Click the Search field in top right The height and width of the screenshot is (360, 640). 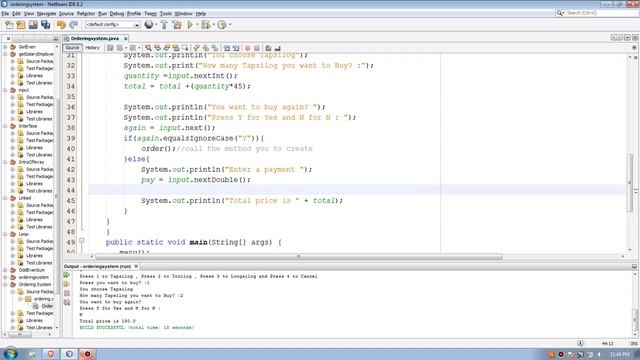tap(602, 13)
